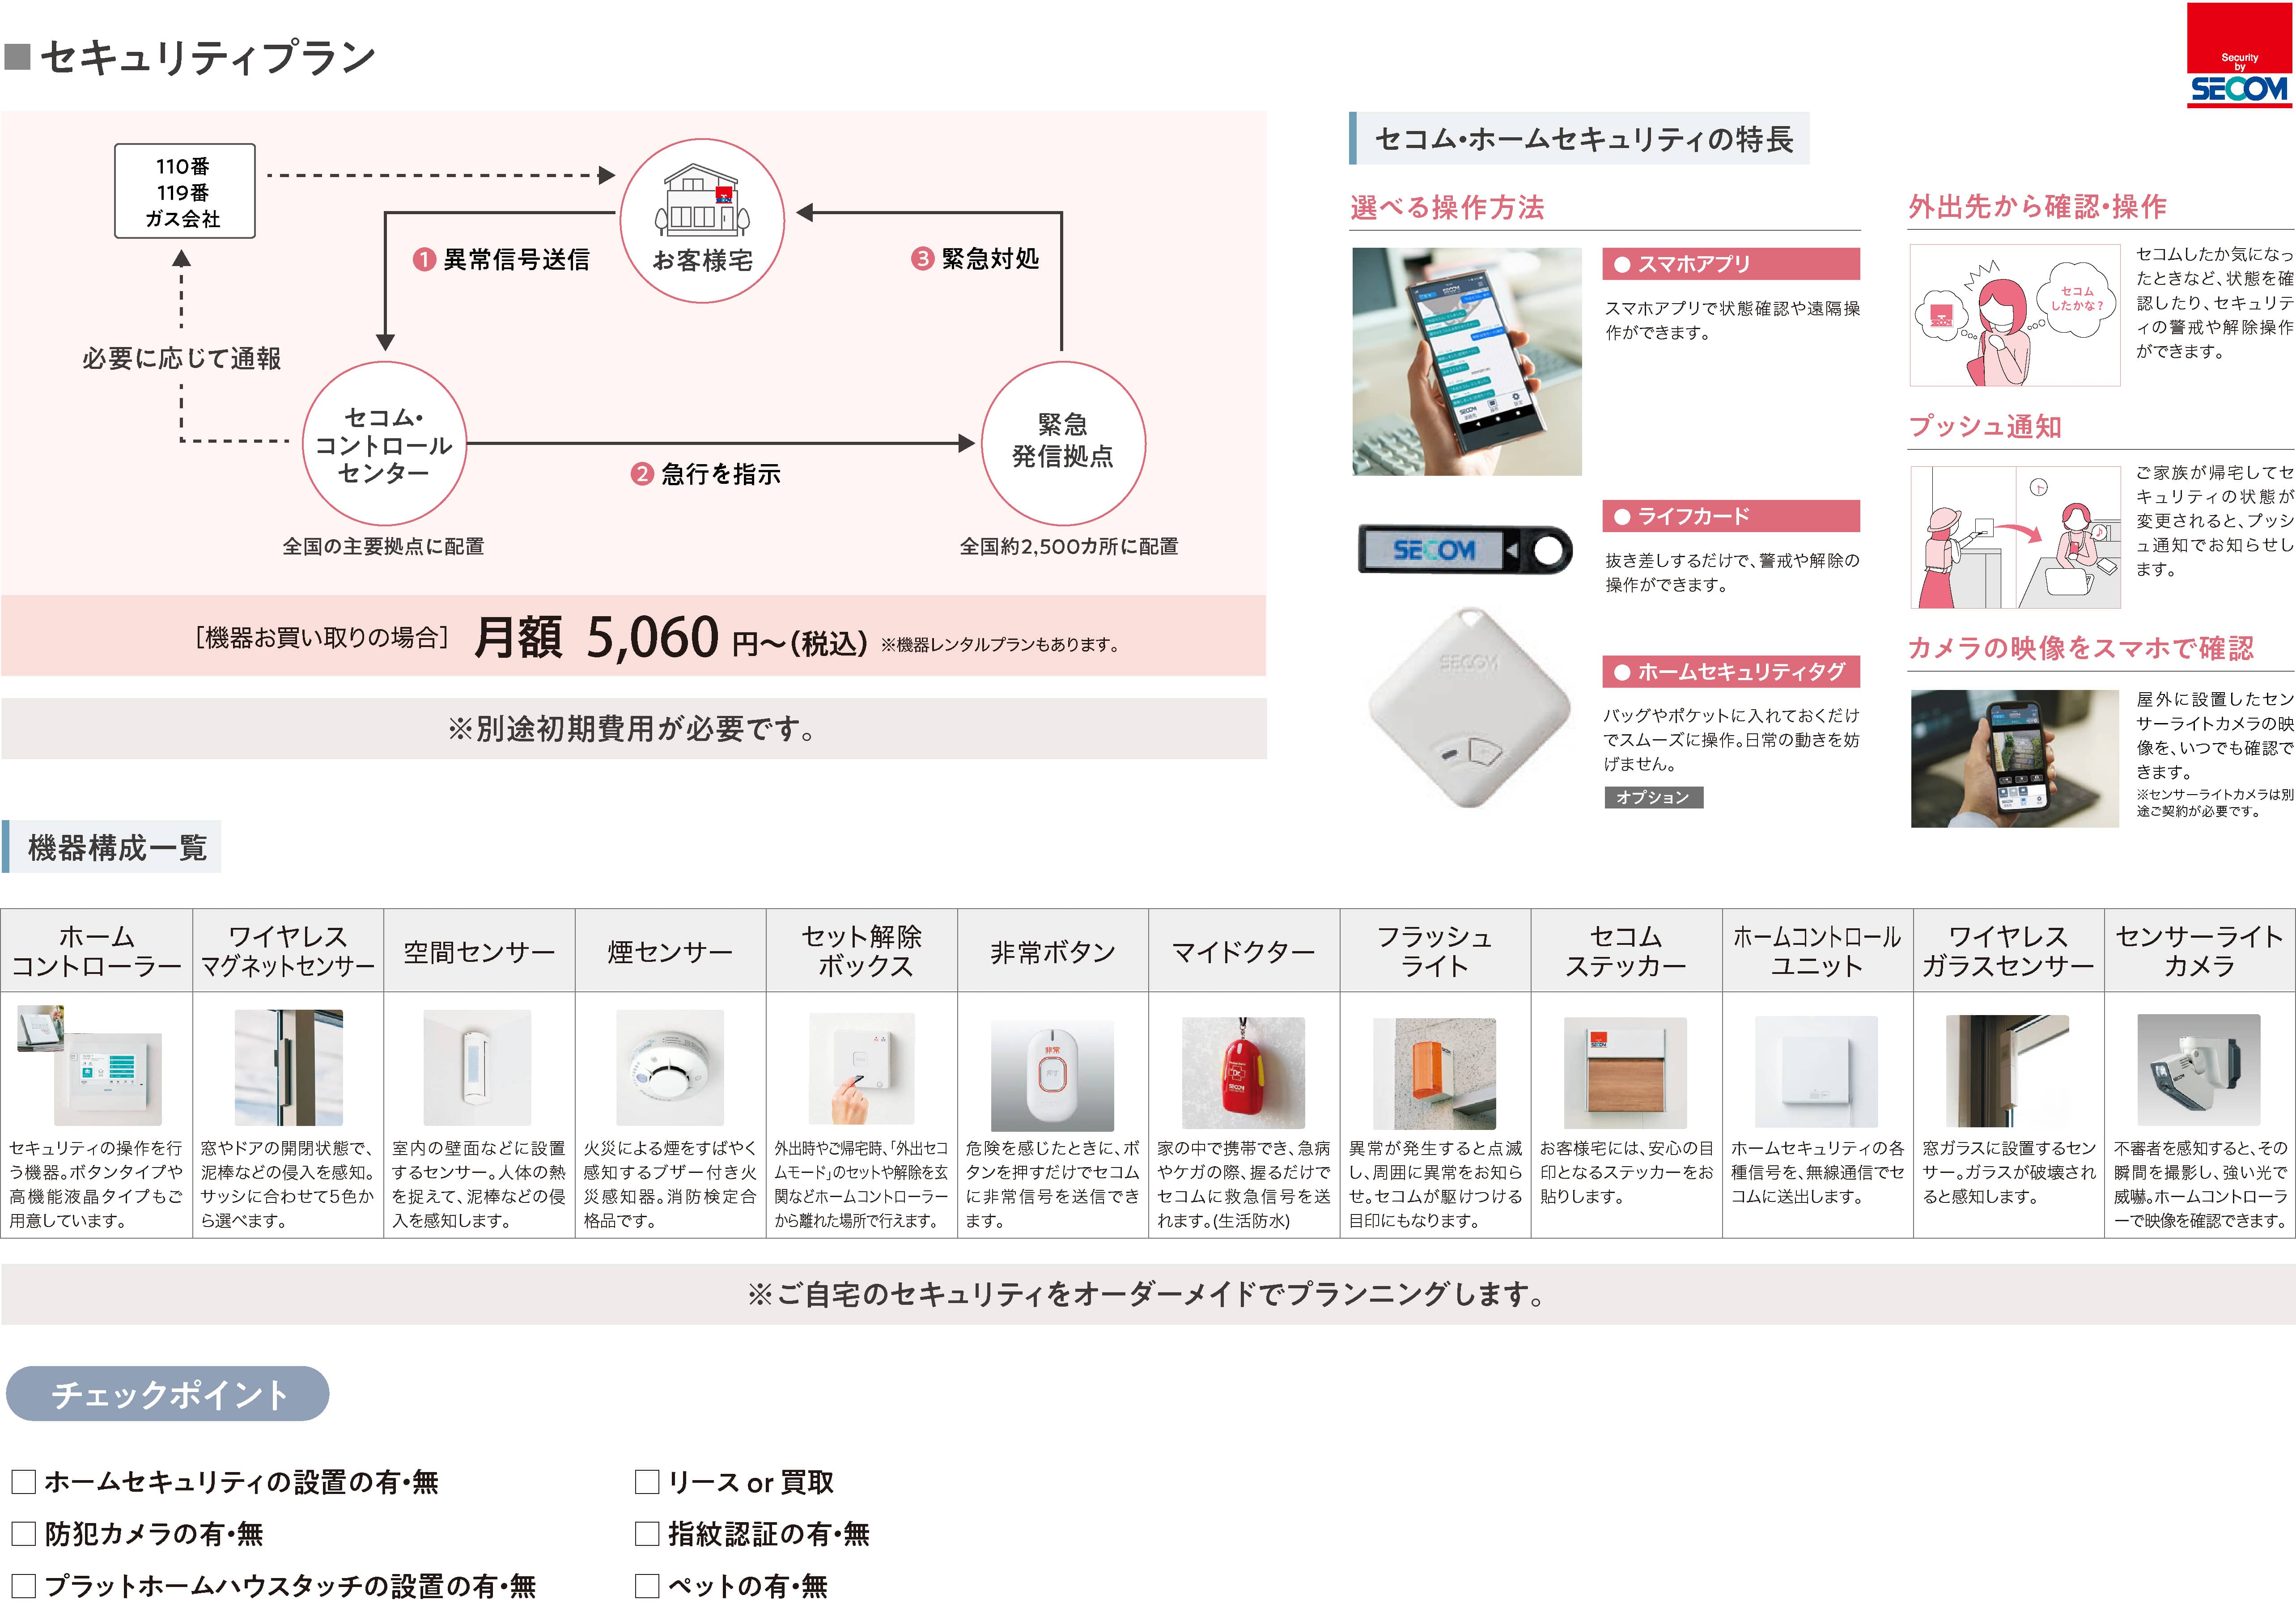This screenshot has width=2296, height=1608.
Task: Click the SECOM logo in the corner
Action: 2240,54
